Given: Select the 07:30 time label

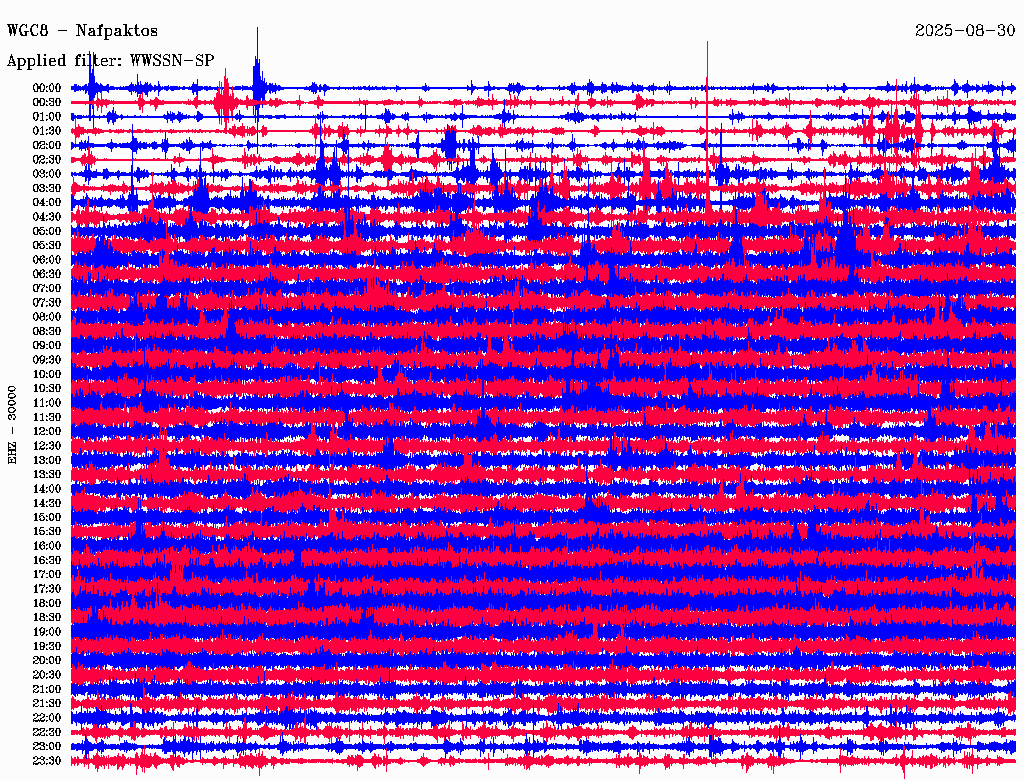Looking at the screenshot, I should point(47,302).
